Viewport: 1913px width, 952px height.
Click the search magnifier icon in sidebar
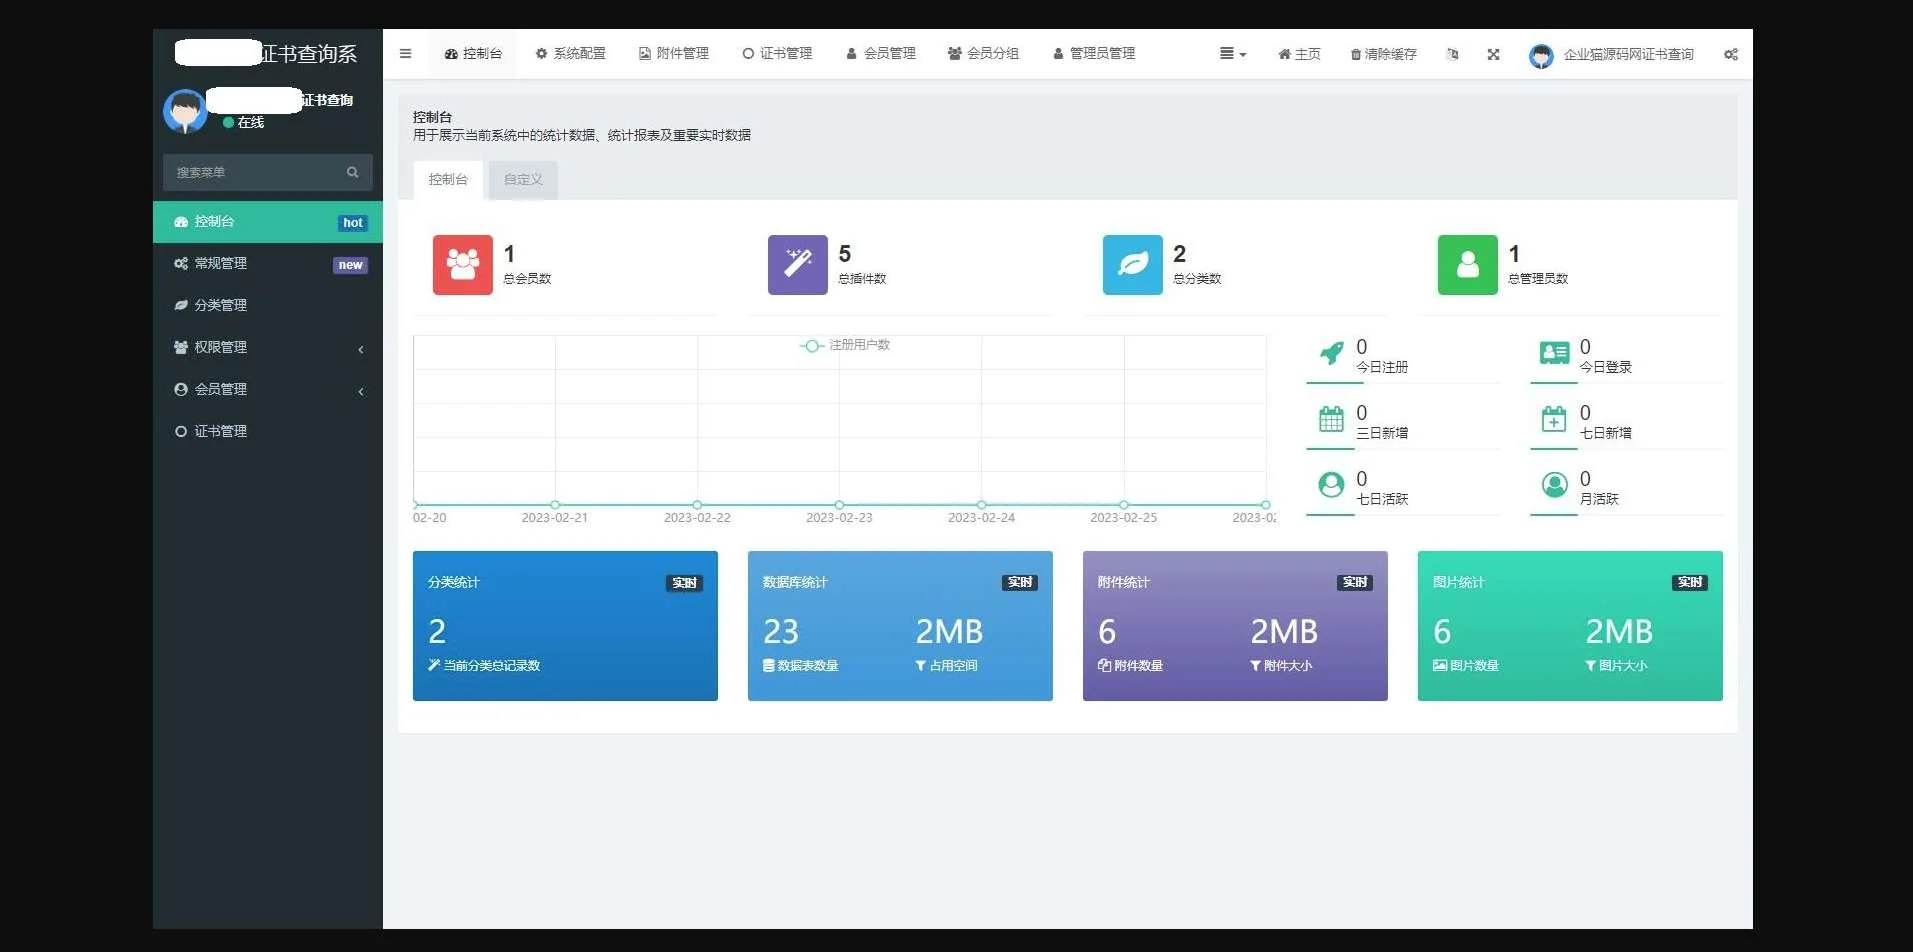pos(352,172)
